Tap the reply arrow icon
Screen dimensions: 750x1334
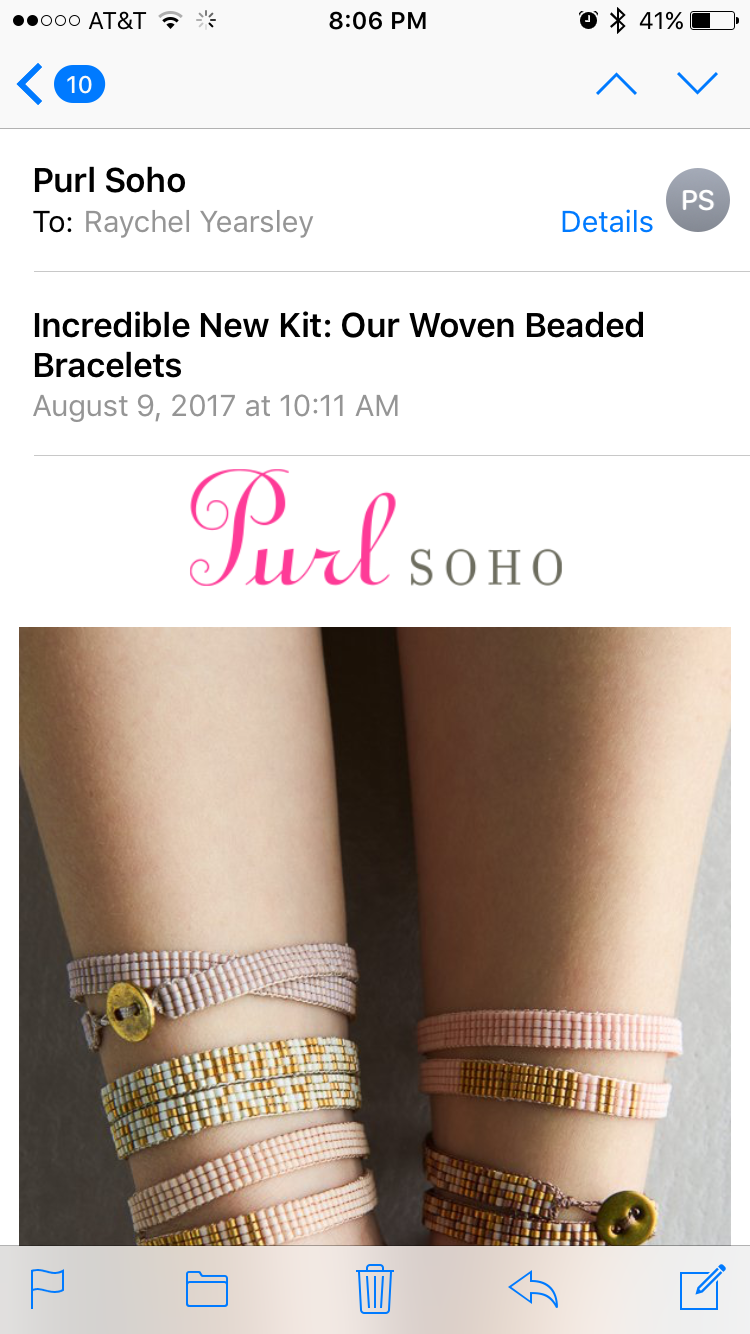click(533, 1289)
